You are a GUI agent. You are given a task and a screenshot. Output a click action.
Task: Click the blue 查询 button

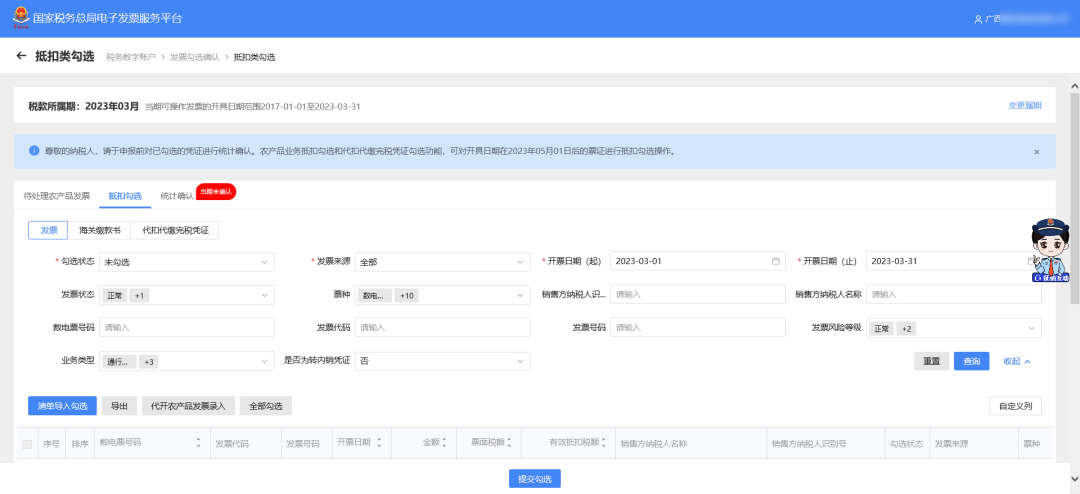971,361
